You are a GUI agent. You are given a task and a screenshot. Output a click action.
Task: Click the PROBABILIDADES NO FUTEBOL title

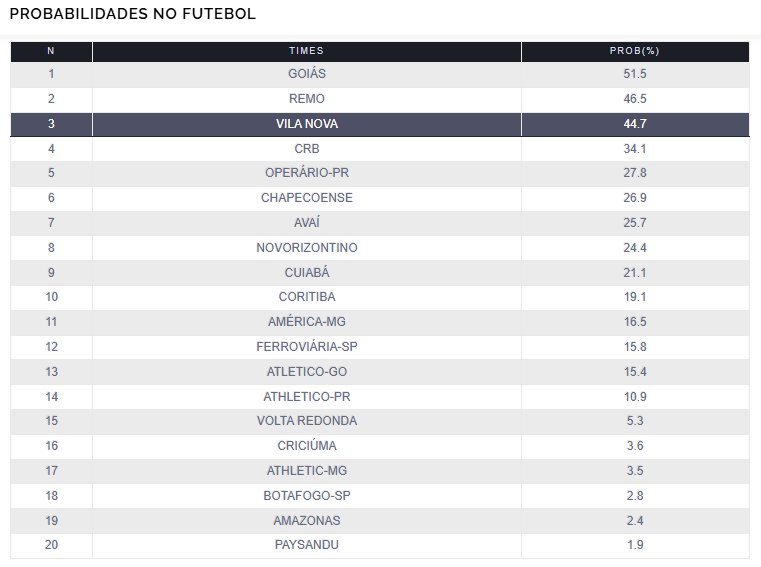tap(132, 14)
